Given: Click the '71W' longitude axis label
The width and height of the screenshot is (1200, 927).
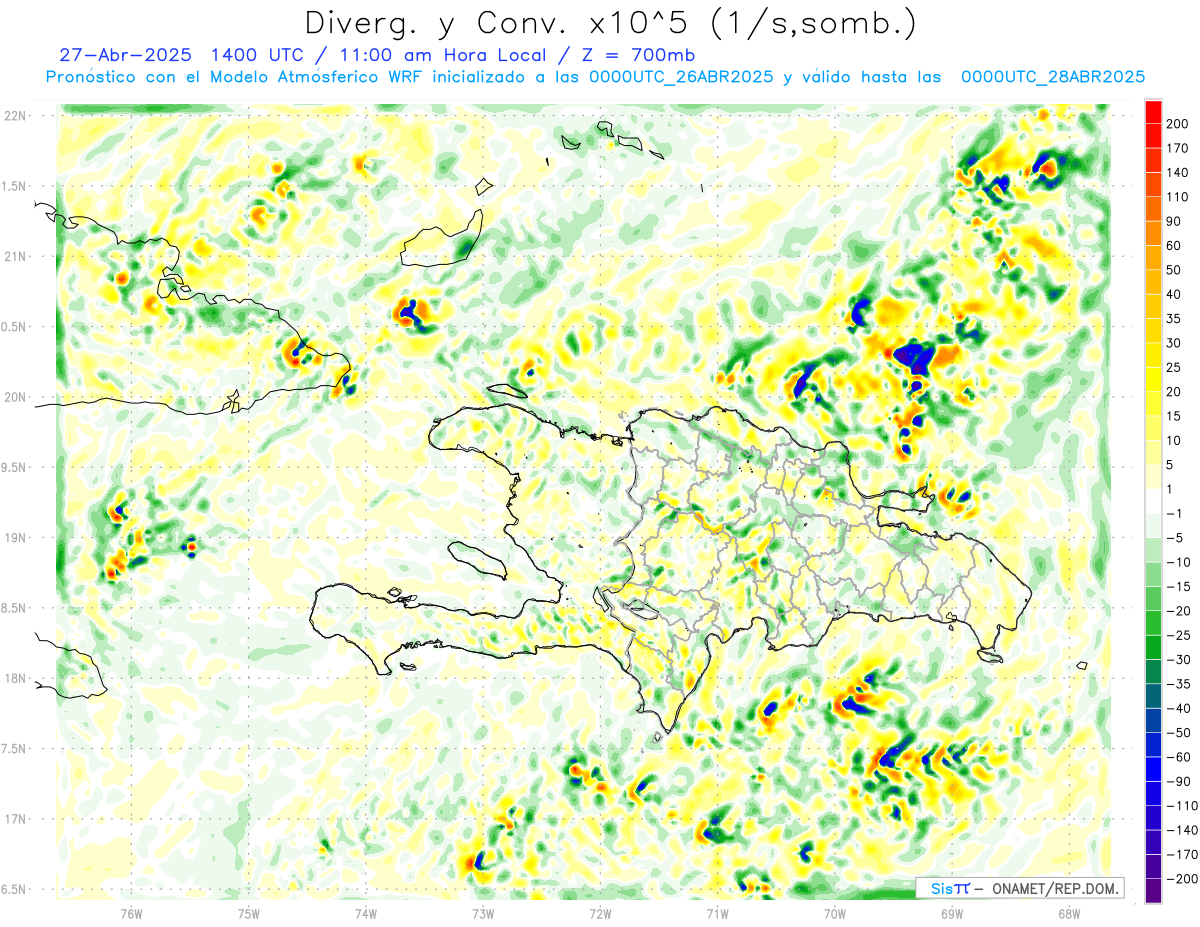Looking at the screenshot, I should 717,913.
